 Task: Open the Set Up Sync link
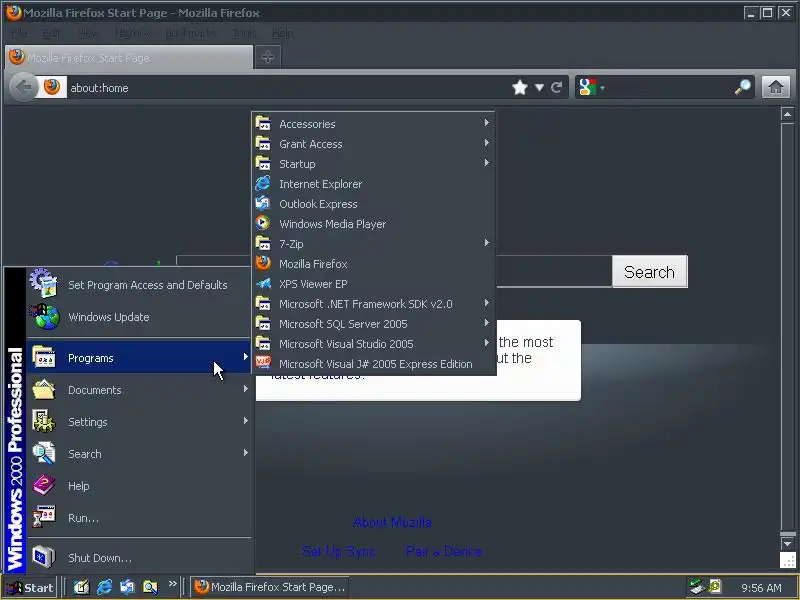[338, 551]
